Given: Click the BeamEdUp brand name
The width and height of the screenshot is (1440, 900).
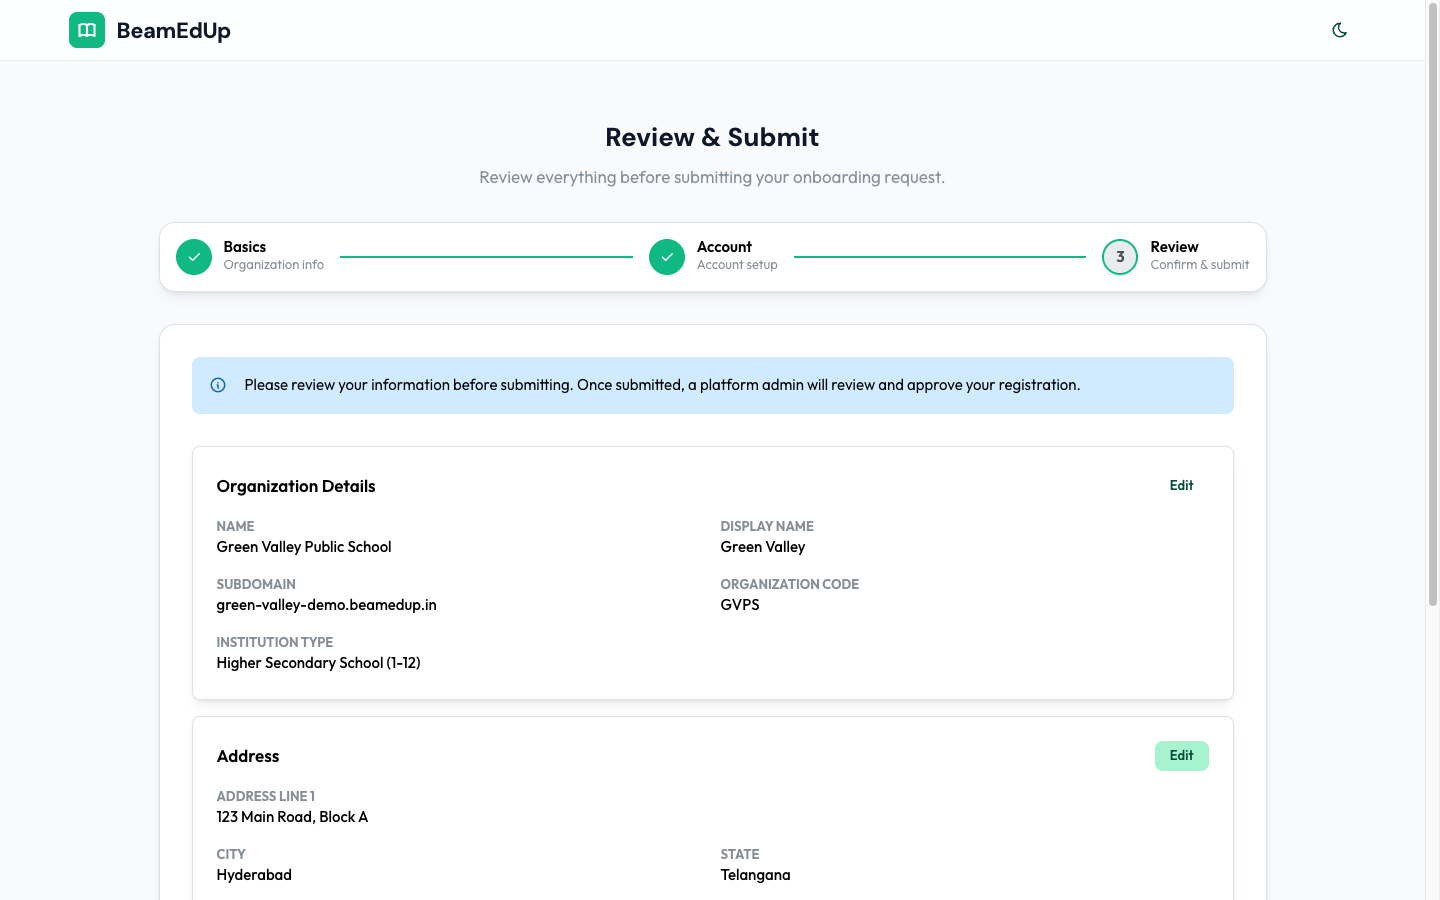Looking at the screenshot, I should coord(174,31).
